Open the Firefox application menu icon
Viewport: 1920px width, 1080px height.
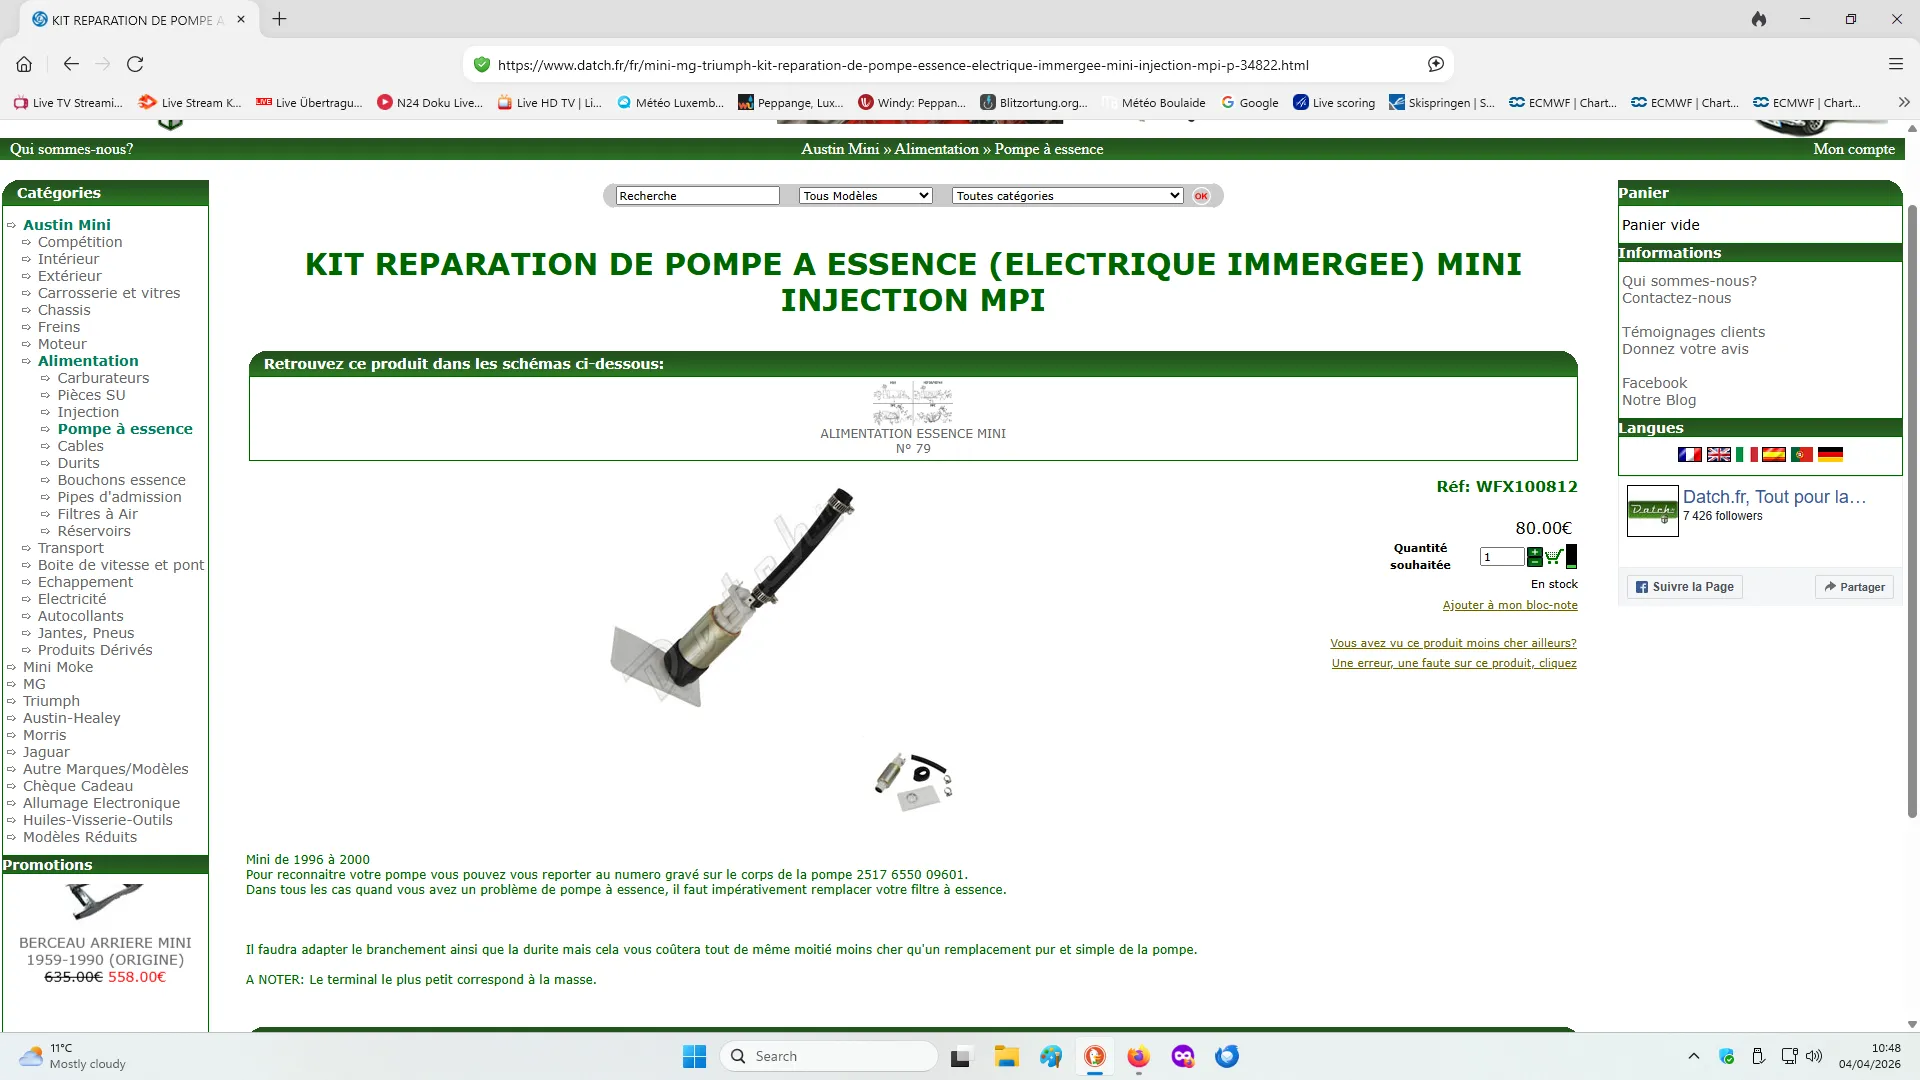pos(1895,64)
